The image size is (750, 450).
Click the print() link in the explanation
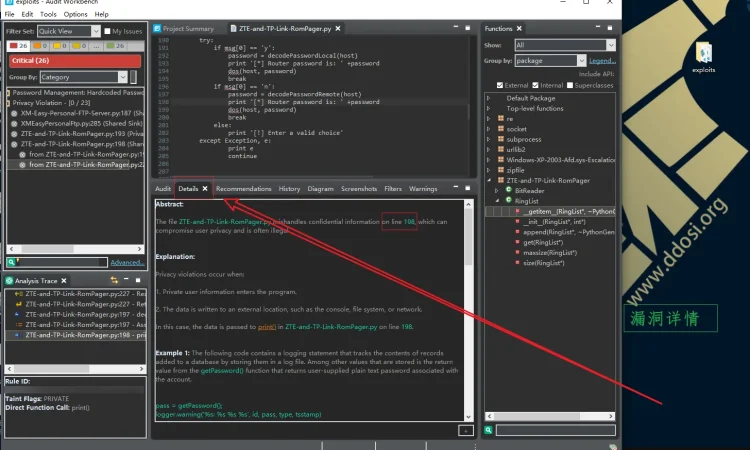coord(267,327)
